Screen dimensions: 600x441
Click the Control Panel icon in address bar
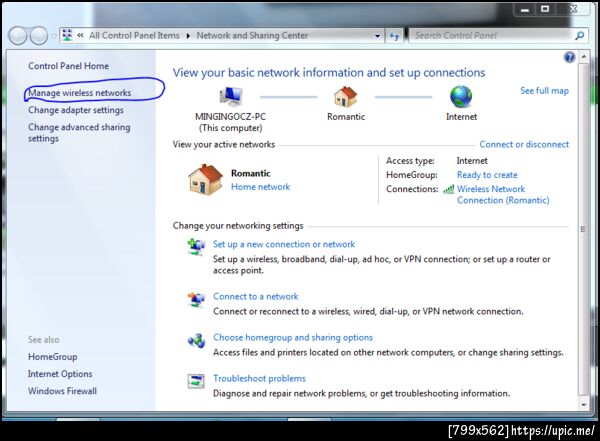67,35
